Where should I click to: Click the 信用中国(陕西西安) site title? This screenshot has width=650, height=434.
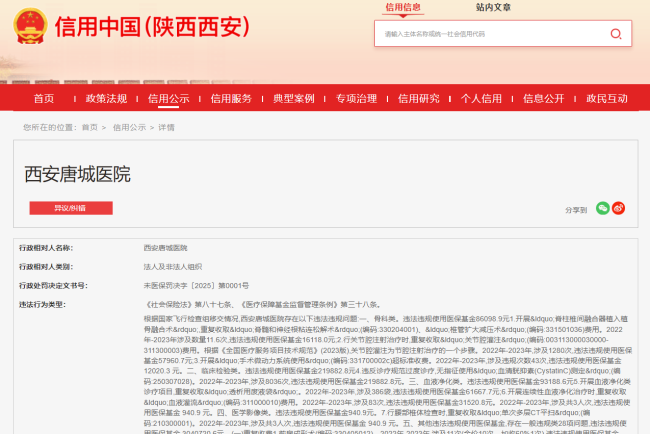click(152, 27)
